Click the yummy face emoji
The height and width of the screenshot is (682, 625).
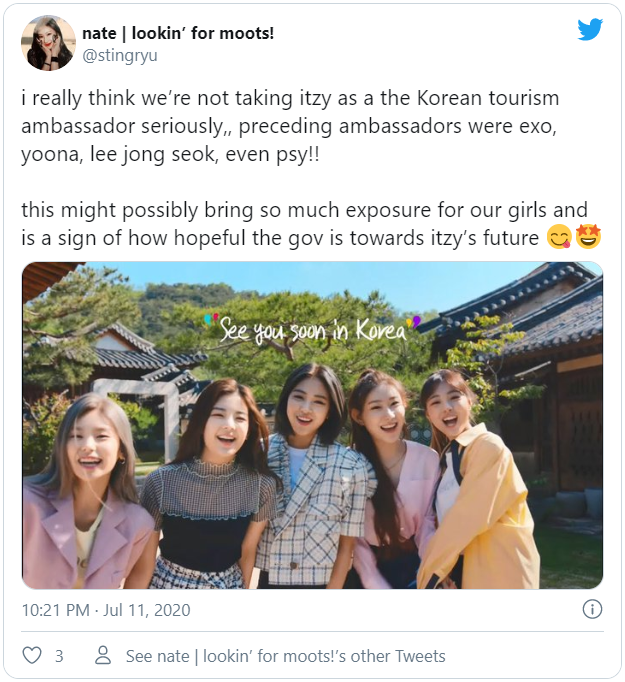pyautogui.click(x=558, y=237)
